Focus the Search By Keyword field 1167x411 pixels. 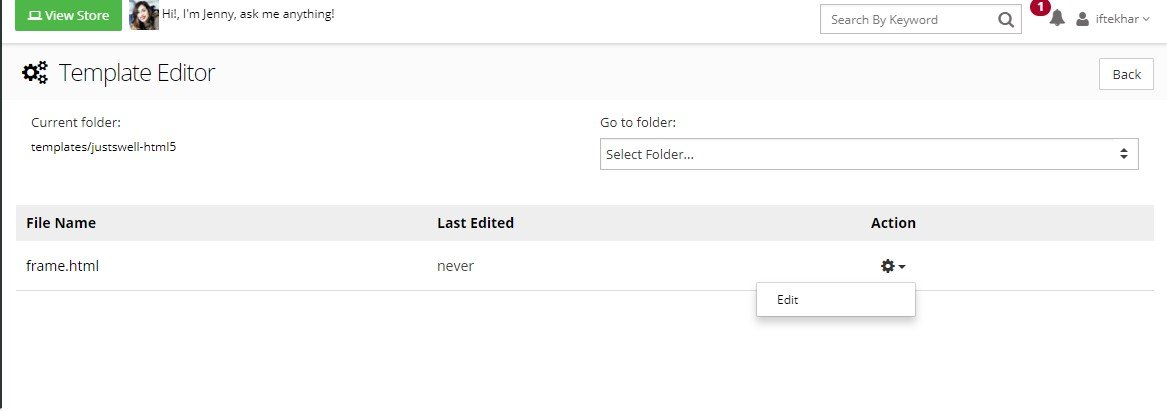click(x=909, y=20)
